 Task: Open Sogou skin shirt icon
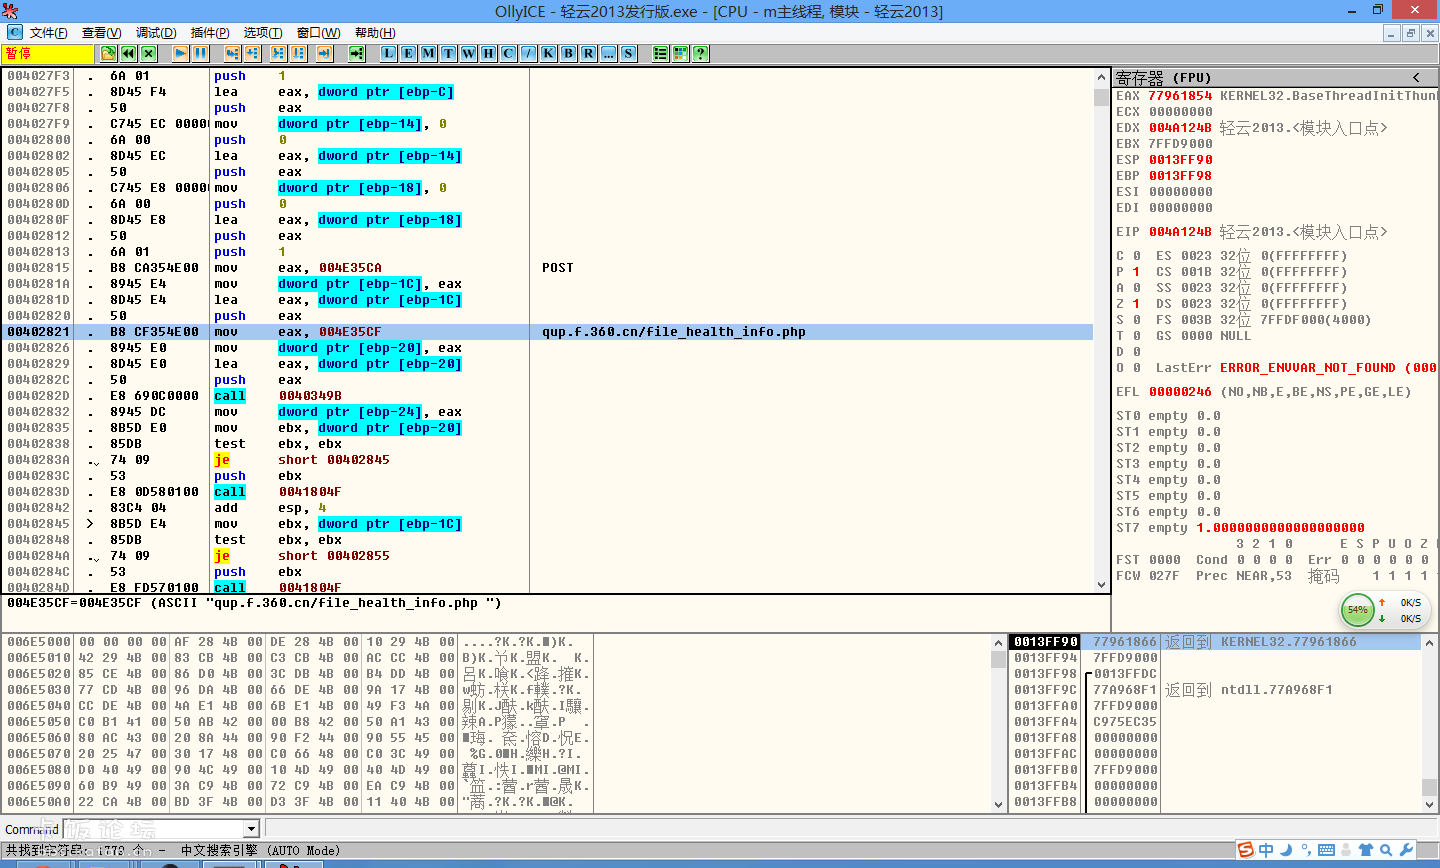click(1366, 850)
